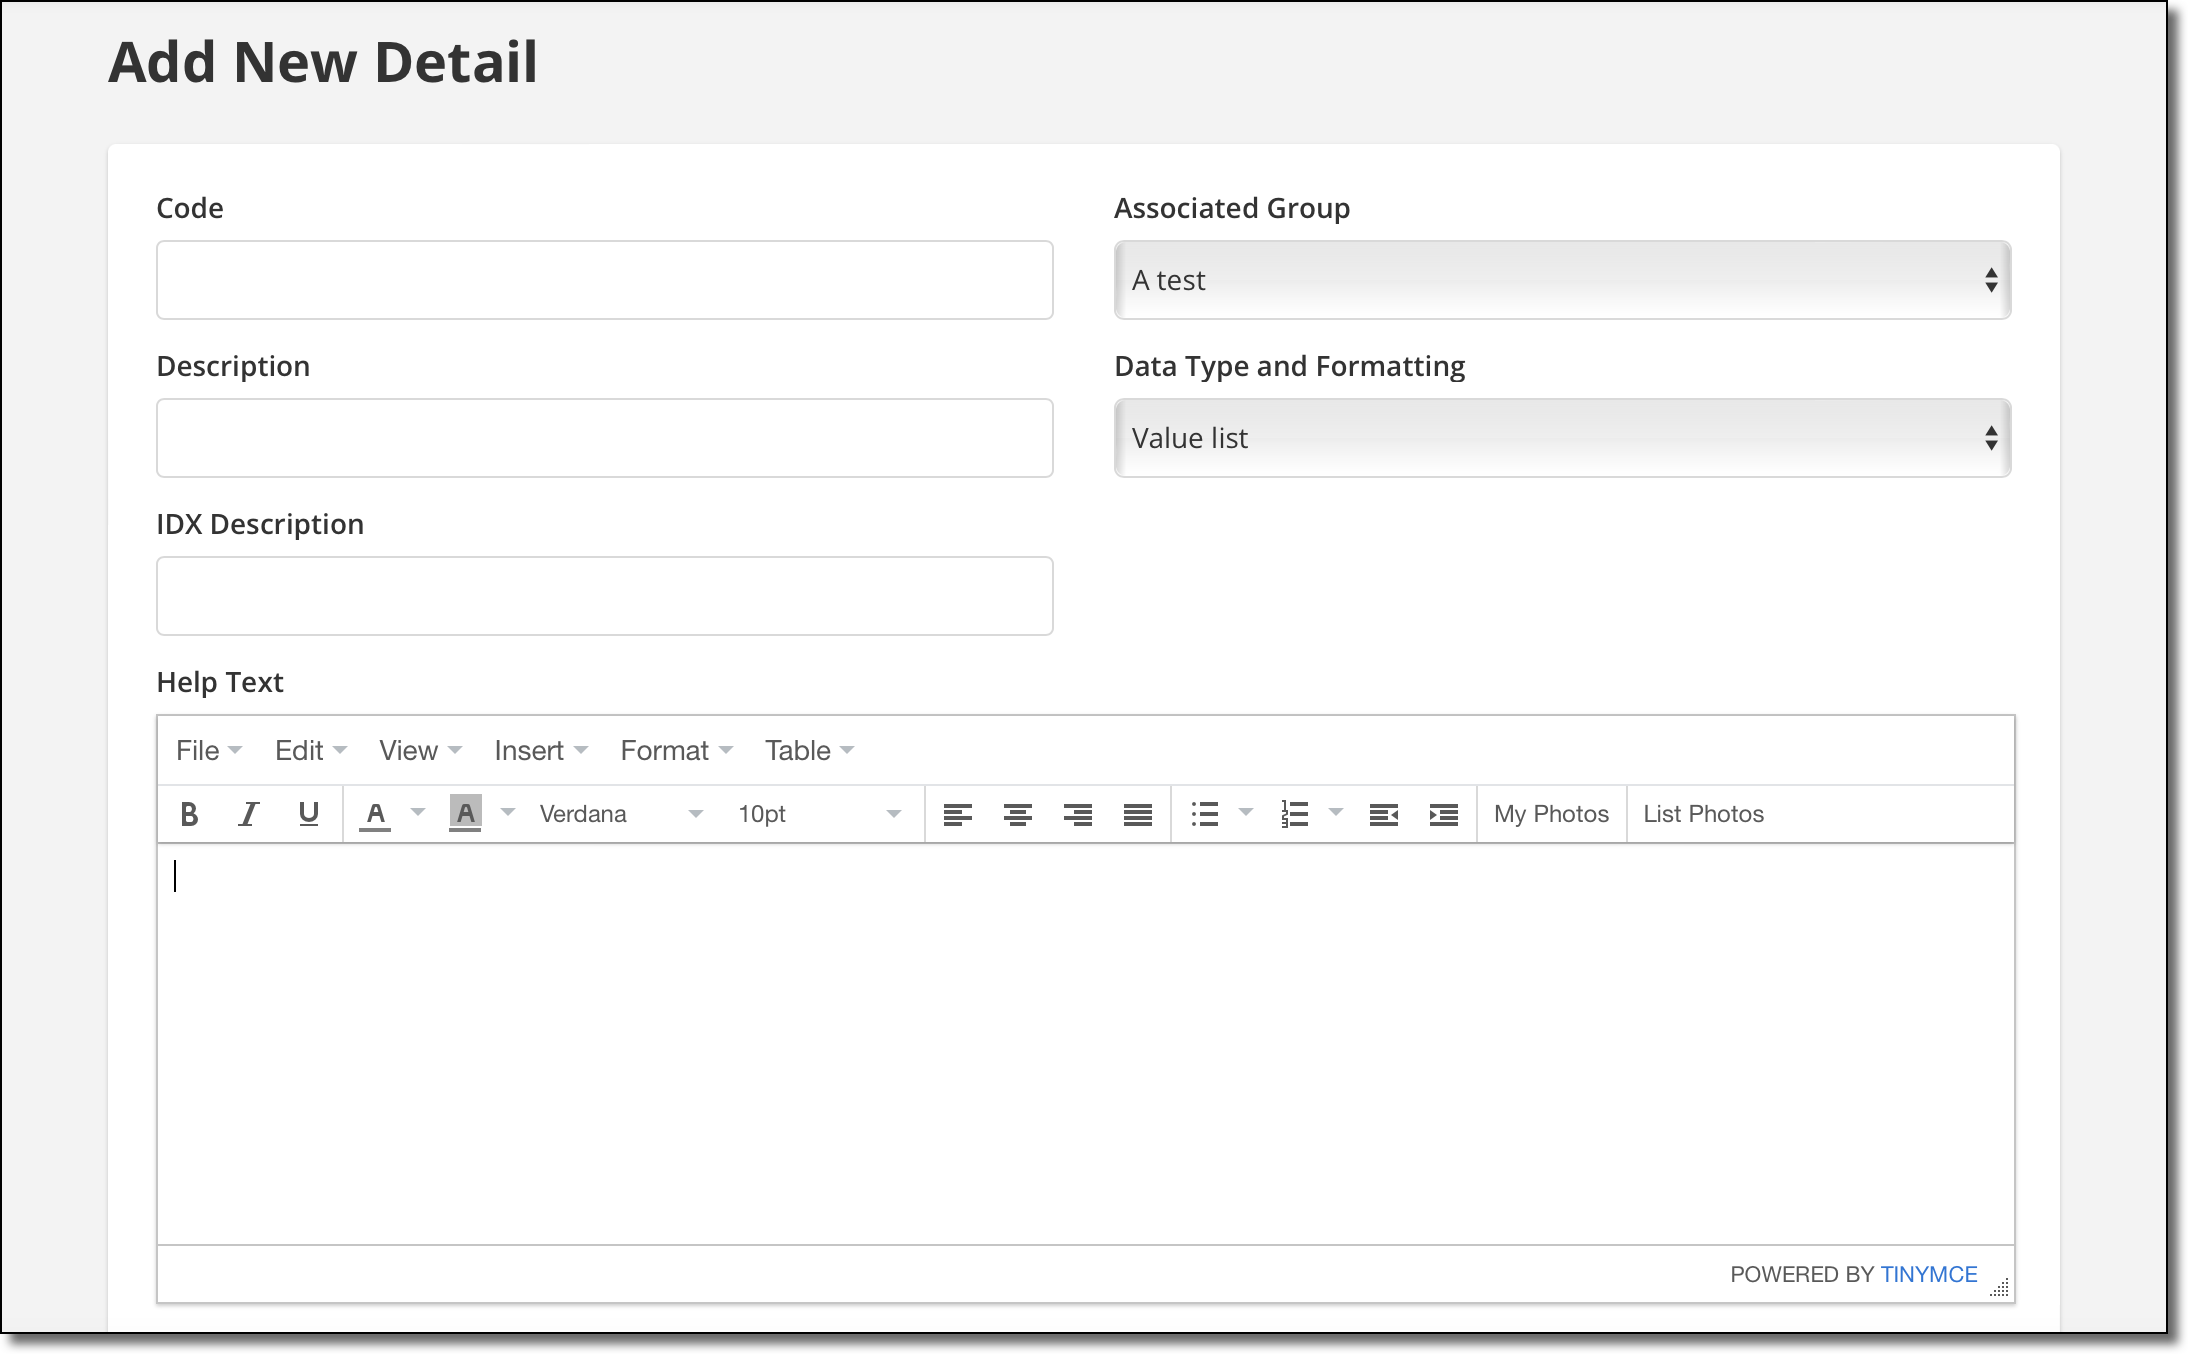Decrease indent of paragraph
The height and width of the screenshot is (1354, 2188).
[1384, 814]
